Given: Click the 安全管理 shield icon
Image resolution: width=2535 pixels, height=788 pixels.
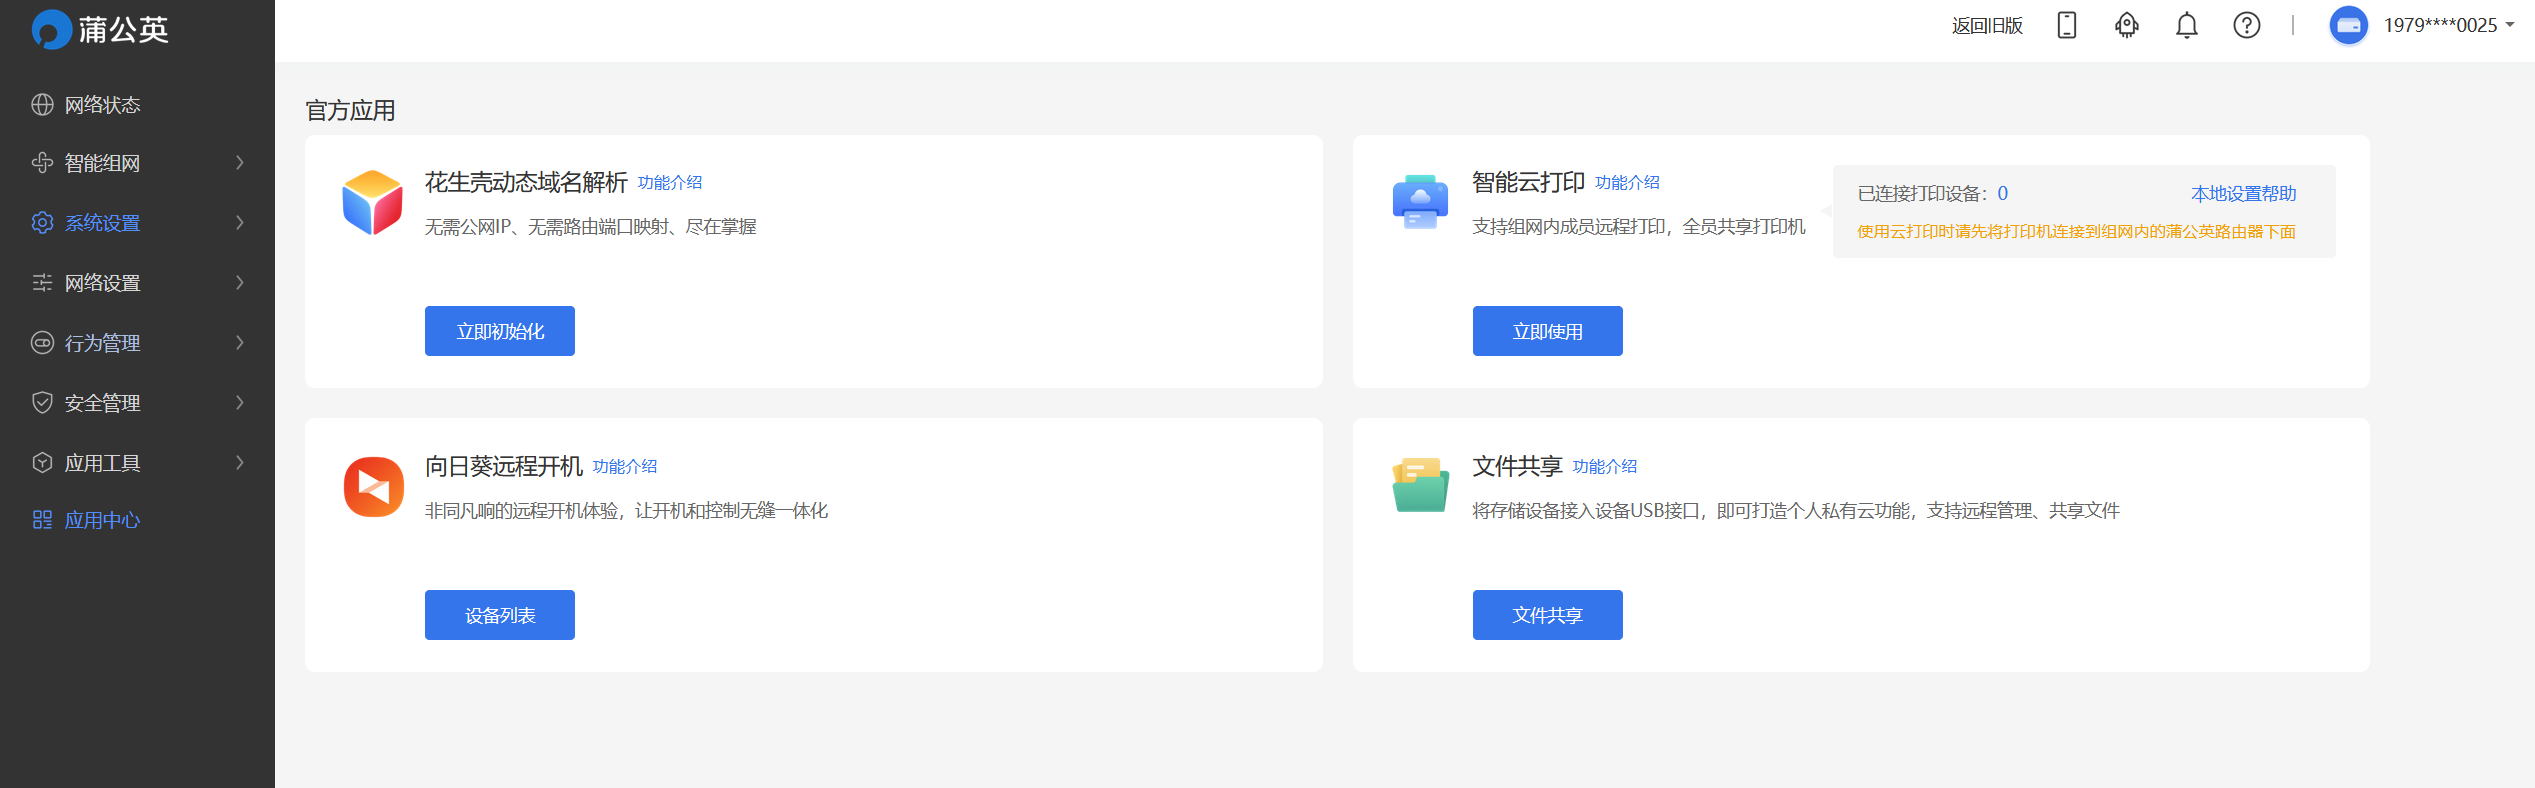Looking at the screenshot, I should tap(42, 403).
